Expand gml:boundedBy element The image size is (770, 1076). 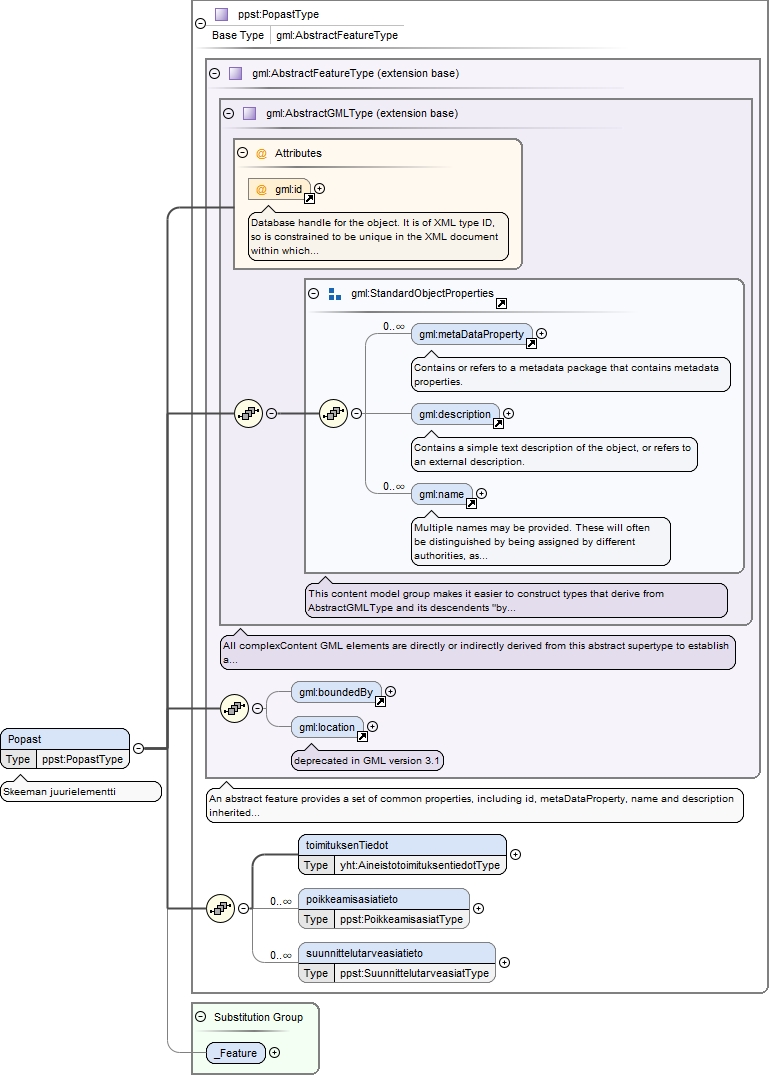(x=390, y=692)
